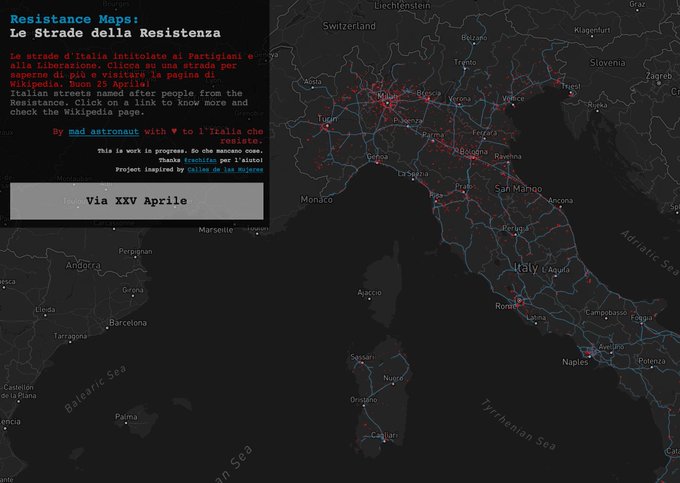Screen dimensions: 680x483
Task: Click the Latina city label
Action: pos(536,318)
